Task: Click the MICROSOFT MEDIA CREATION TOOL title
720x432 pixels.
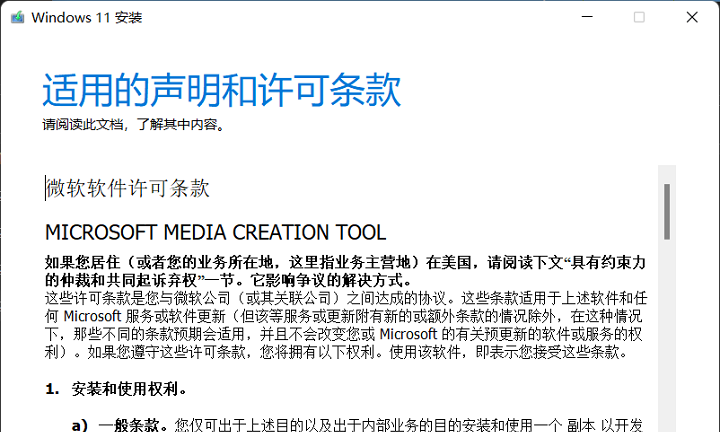Action: (215, 232)
